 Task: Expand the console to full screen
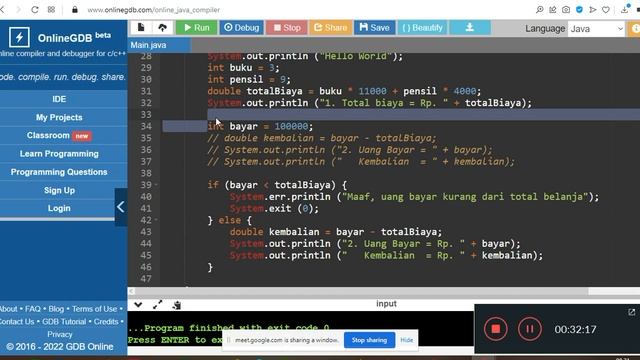click(x=158, y=305)
